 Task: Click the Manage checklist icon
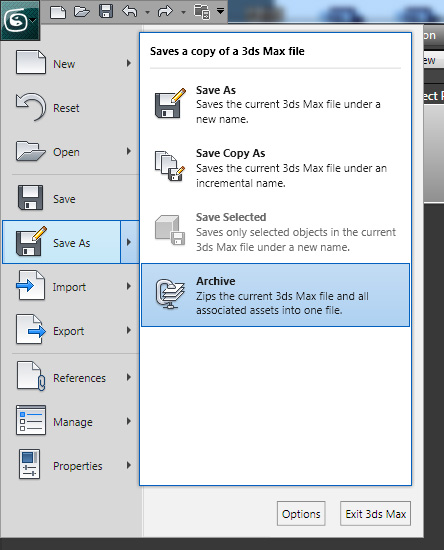coord(31,420)
